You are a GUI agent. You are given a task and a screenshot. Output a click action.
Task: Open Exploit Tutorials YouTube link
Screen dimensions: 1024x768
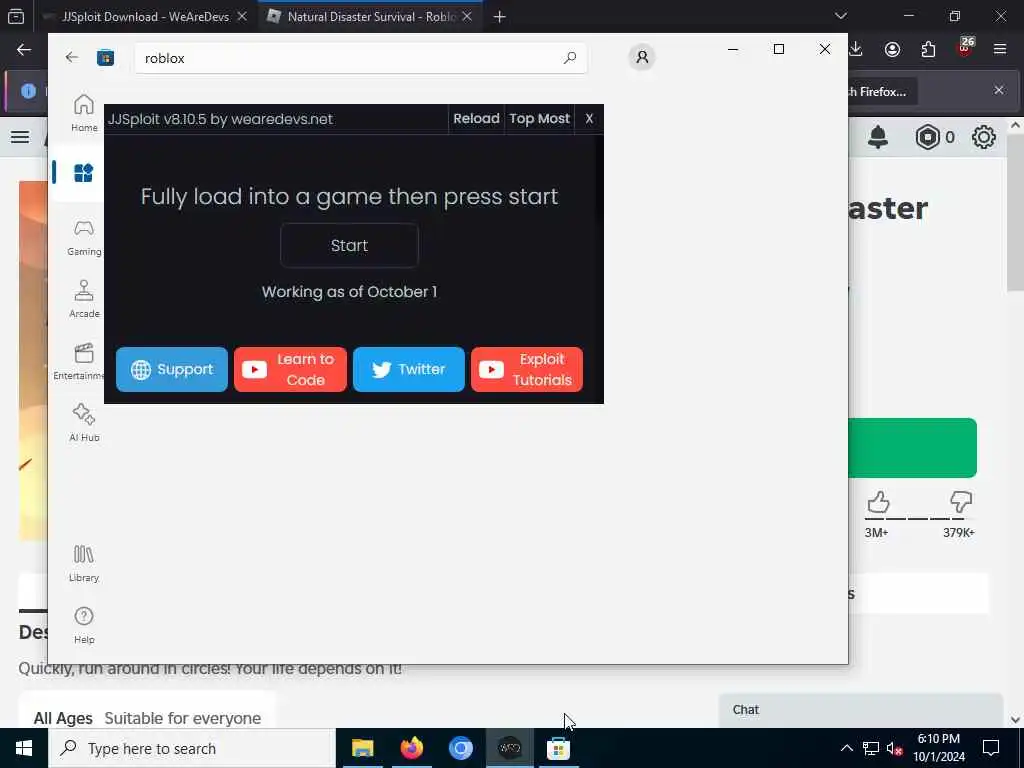click(x=527, y=370)
